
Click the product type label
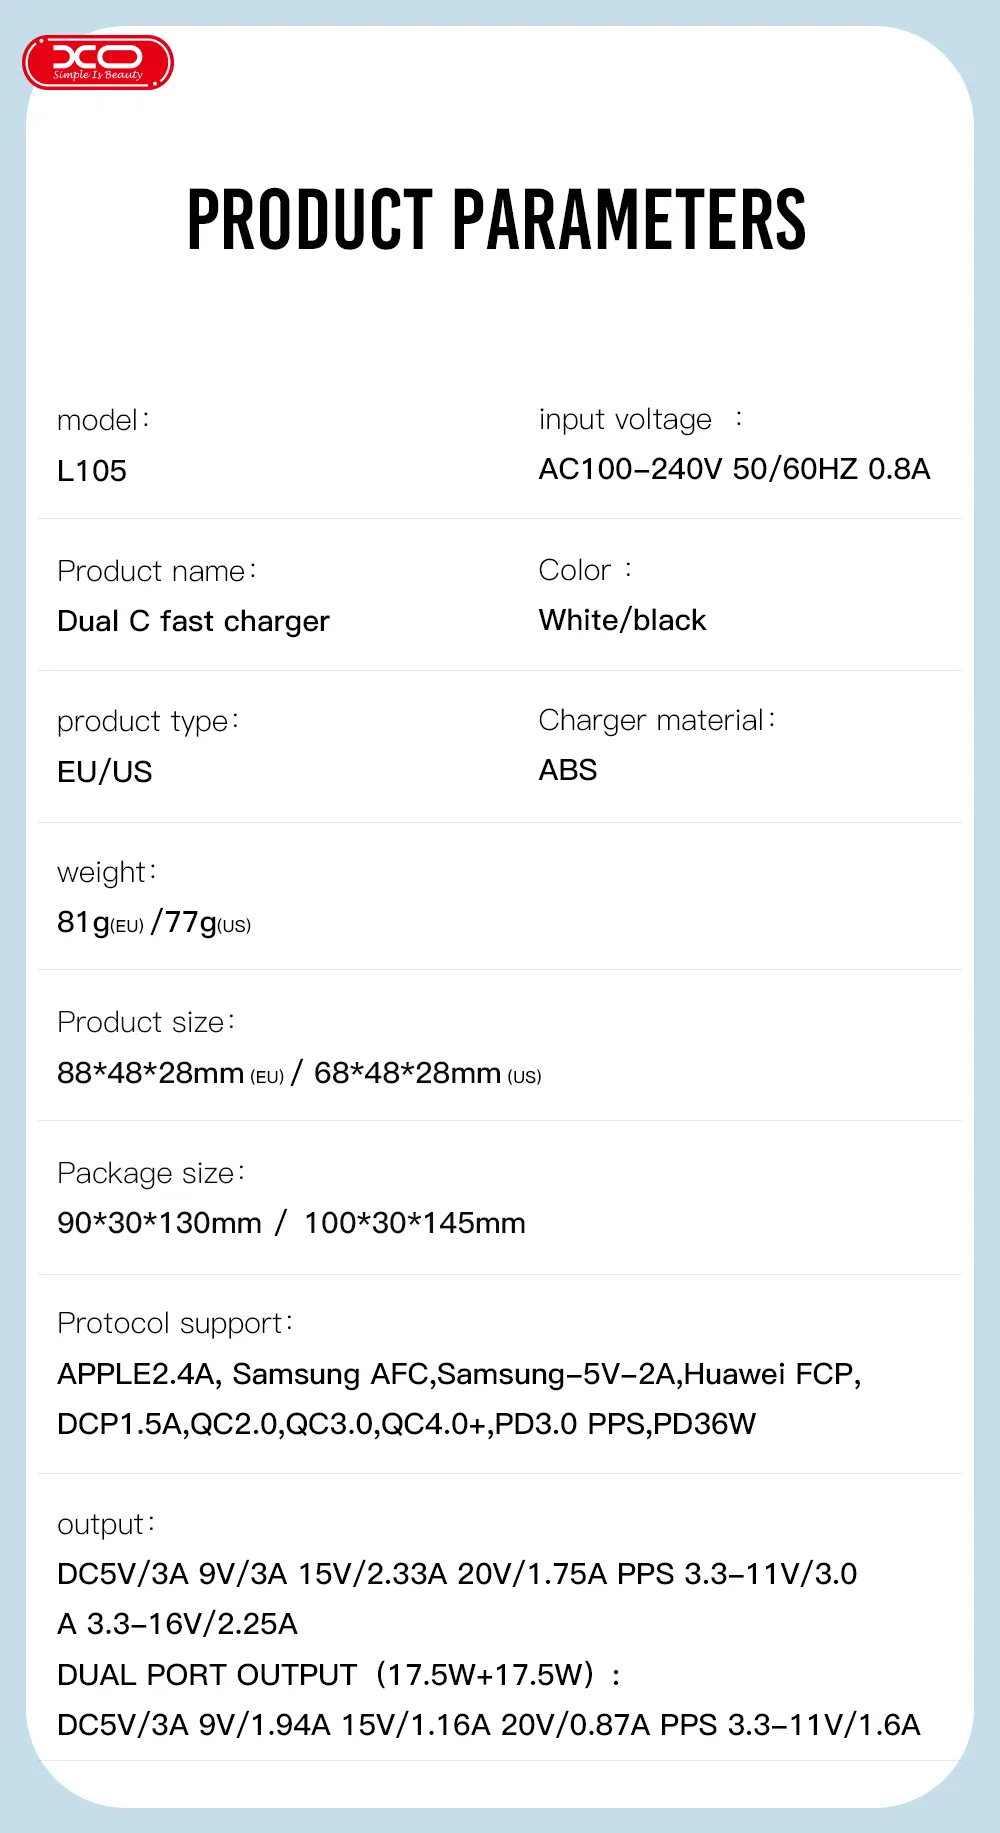(147, 721)
